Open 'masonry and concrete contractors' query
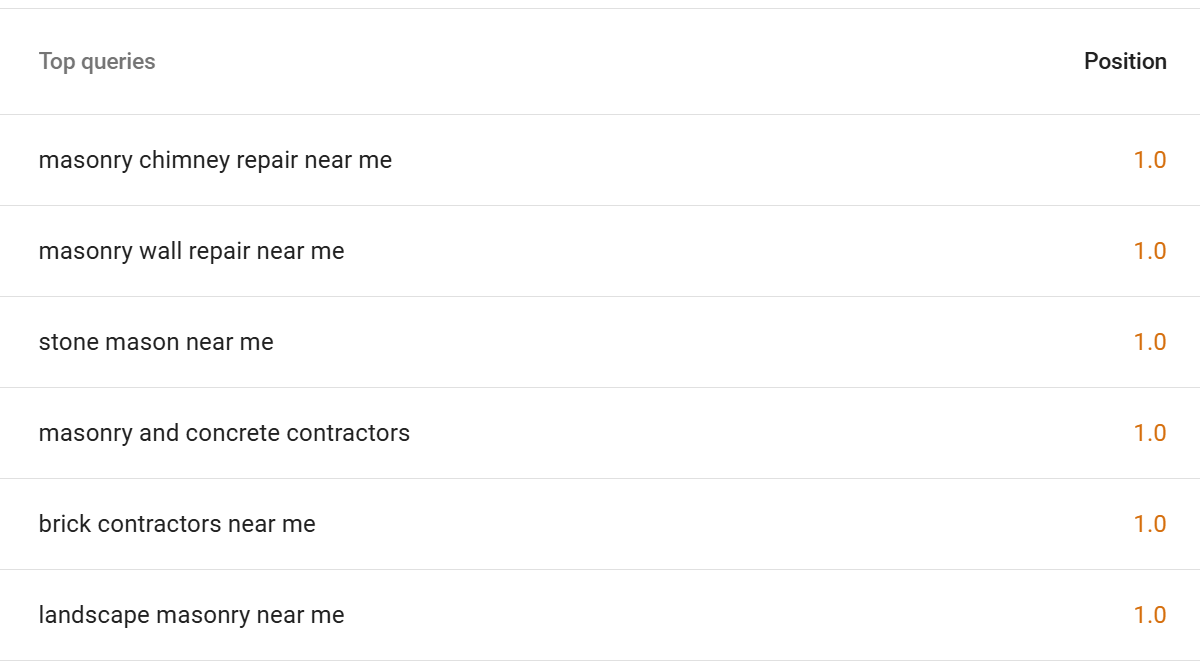The height and width of the screenshot is (670, 1200). 224,433
